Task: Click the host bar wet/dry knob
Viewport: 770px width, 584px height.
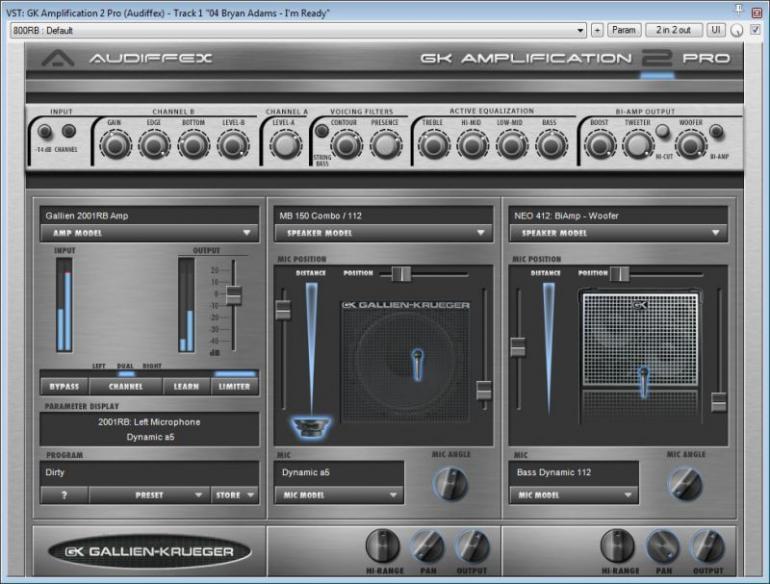Action: tap(737, 30)
